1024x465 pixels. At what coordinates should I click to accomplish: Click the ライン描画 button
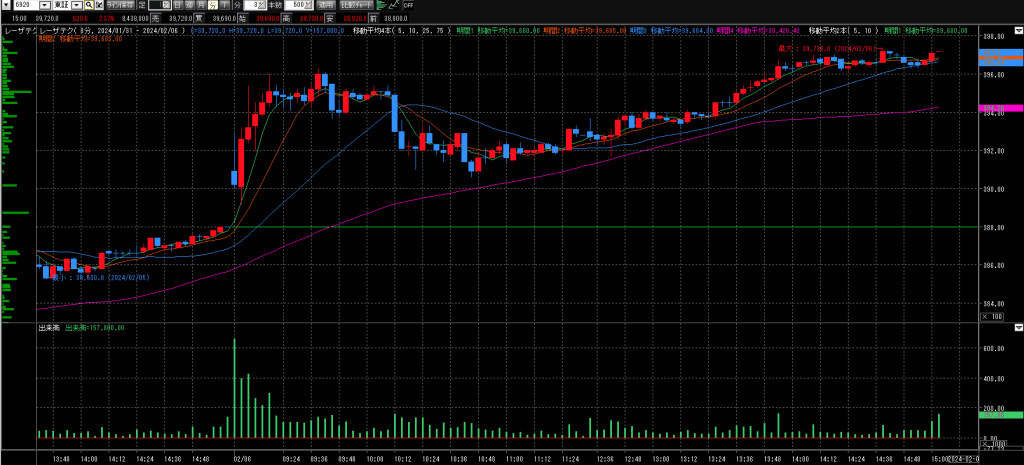pos(120,5)
